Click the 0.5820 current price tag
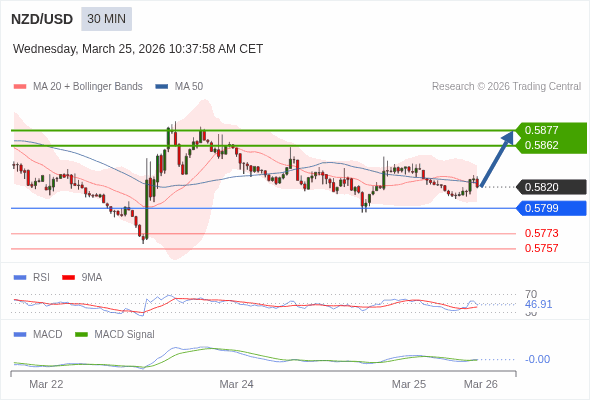The width and height of the screenshot is (590, 400). [x=552, y=187]
